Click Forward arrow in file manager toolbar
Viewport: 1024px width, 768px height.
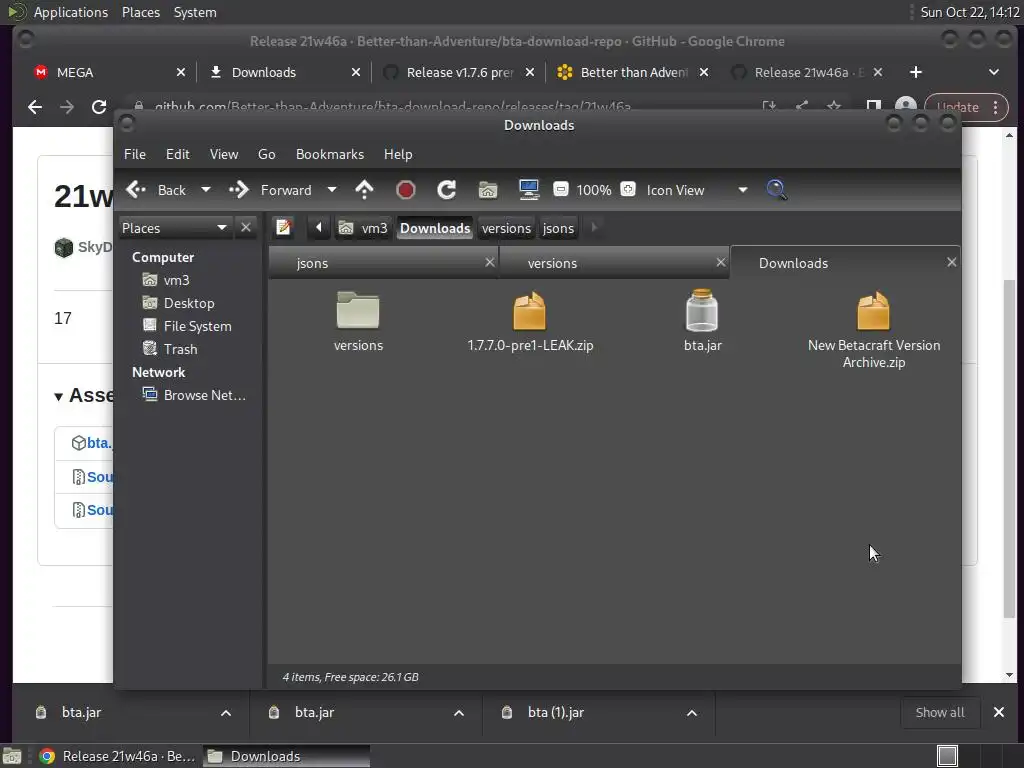(x=270, y=190)
